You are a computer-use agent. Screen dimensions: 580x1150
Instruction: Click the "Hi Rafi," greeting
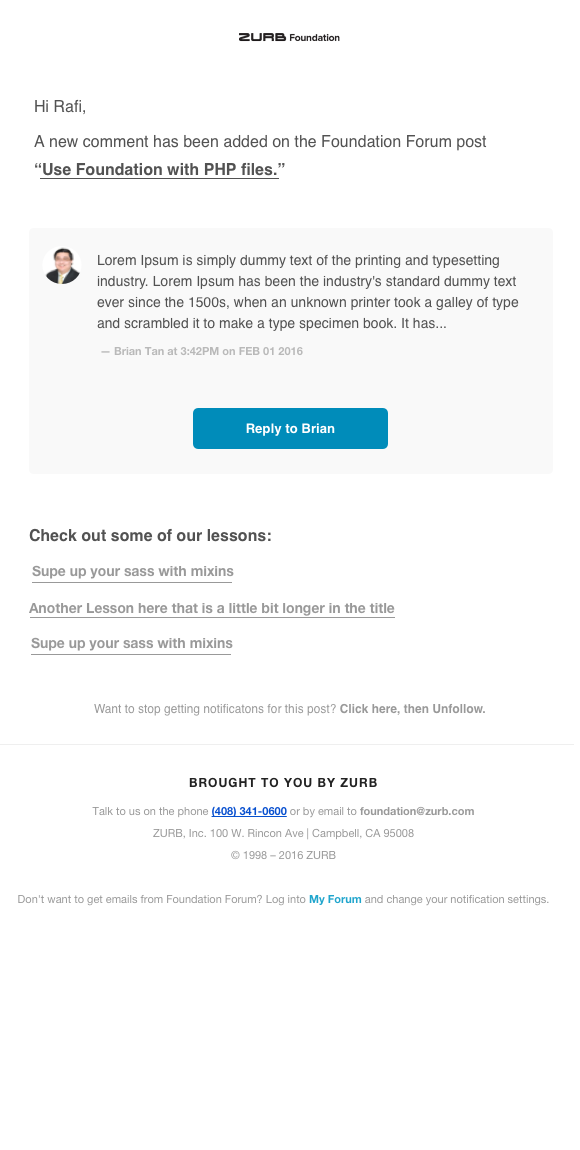pyautogui.click(x=60, y=107)
